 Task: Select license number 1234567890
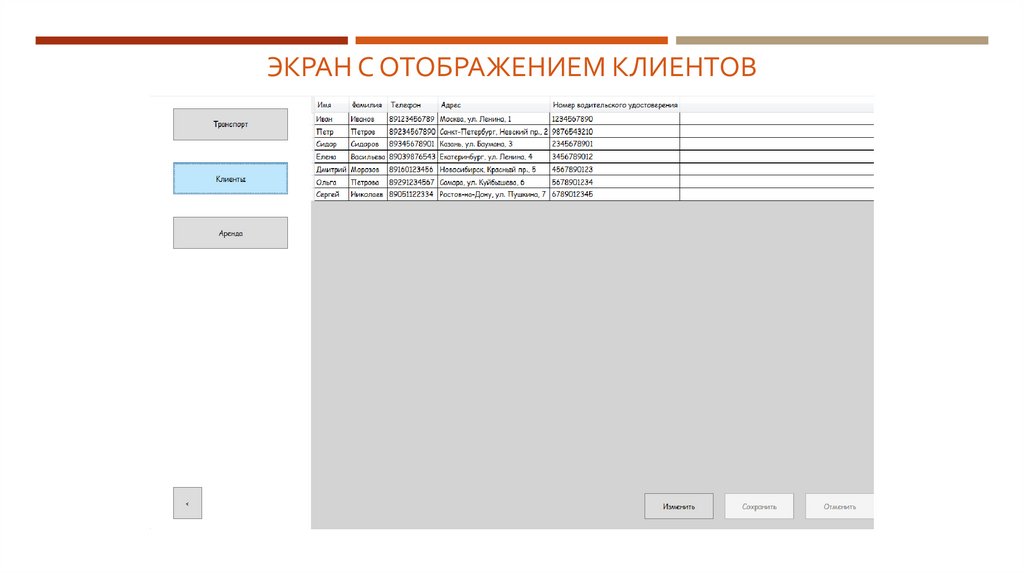coord(615,119)
